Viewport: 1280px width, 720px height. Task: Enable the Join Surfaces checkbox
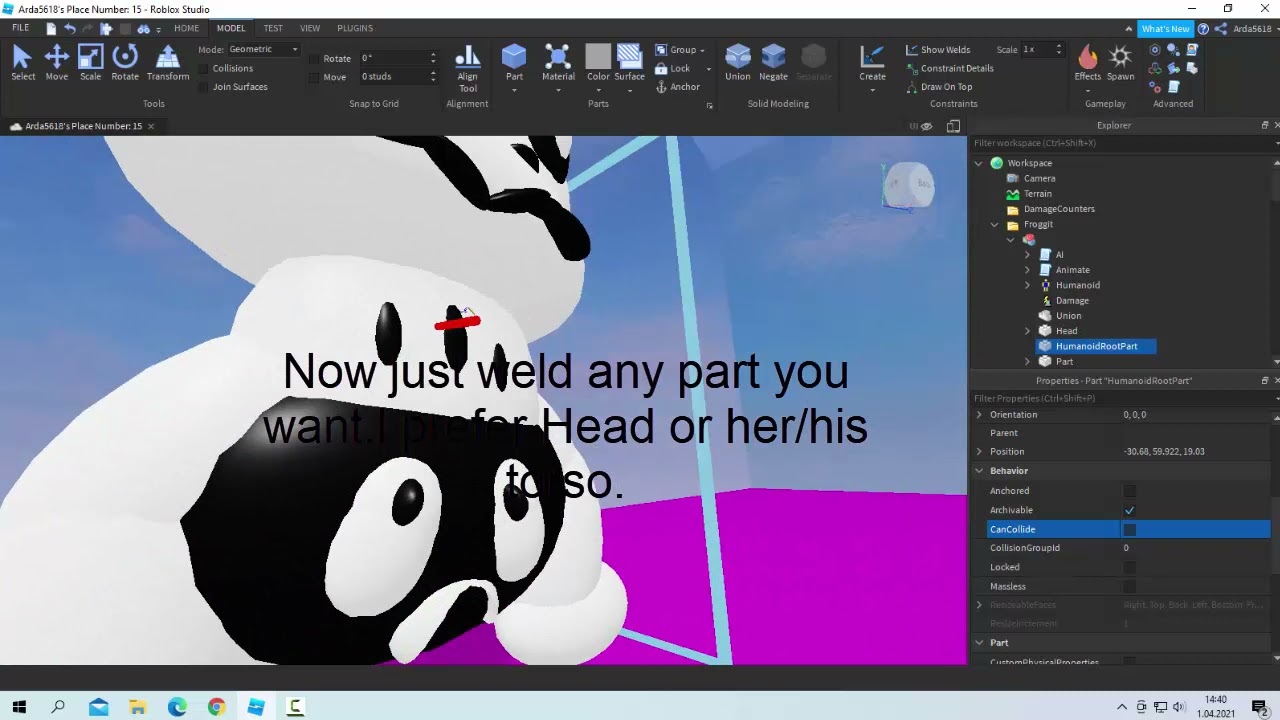click(204, 87)
